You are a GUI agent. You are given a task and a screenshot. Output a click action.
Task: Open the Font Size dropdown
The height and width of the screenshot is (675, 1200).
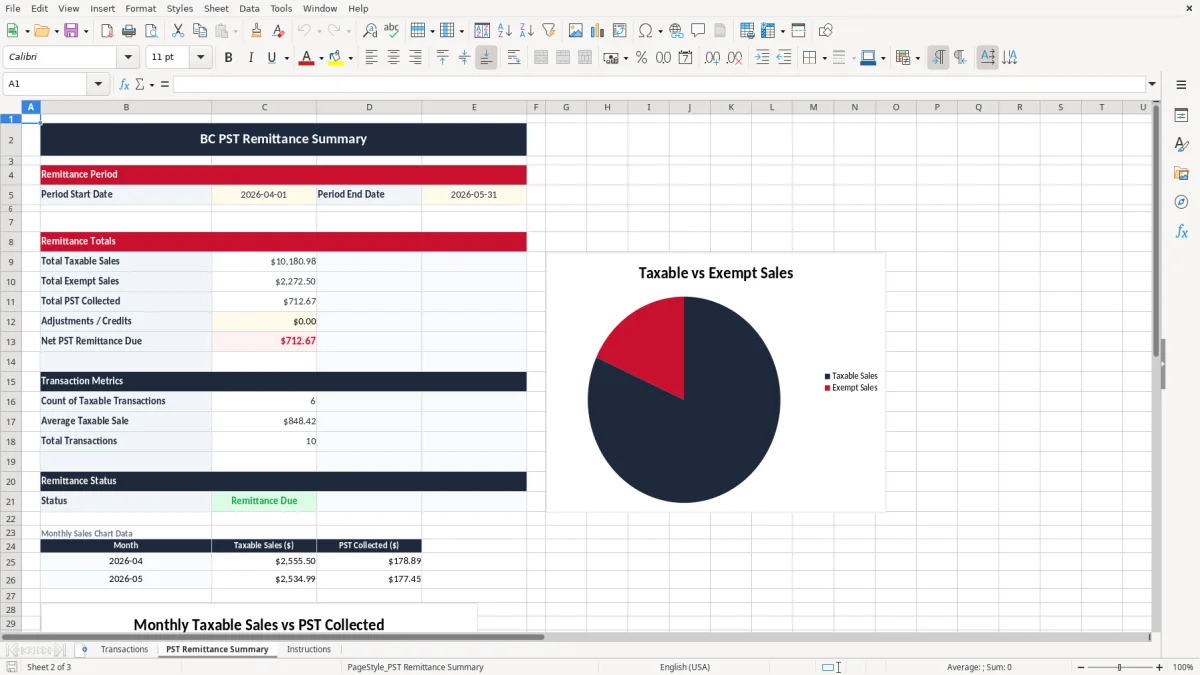click(200, 58)
